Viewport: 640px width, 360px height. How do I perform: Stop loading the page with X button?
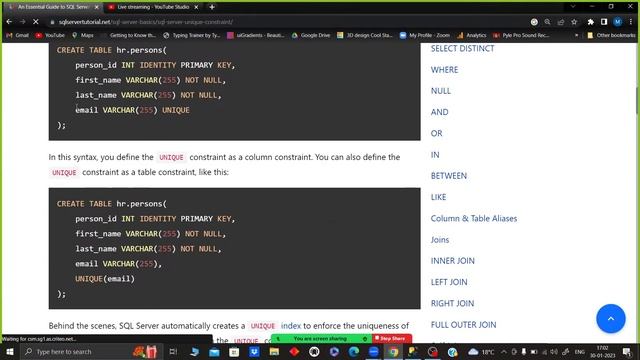pyautogui.click(x=36, y=22)
